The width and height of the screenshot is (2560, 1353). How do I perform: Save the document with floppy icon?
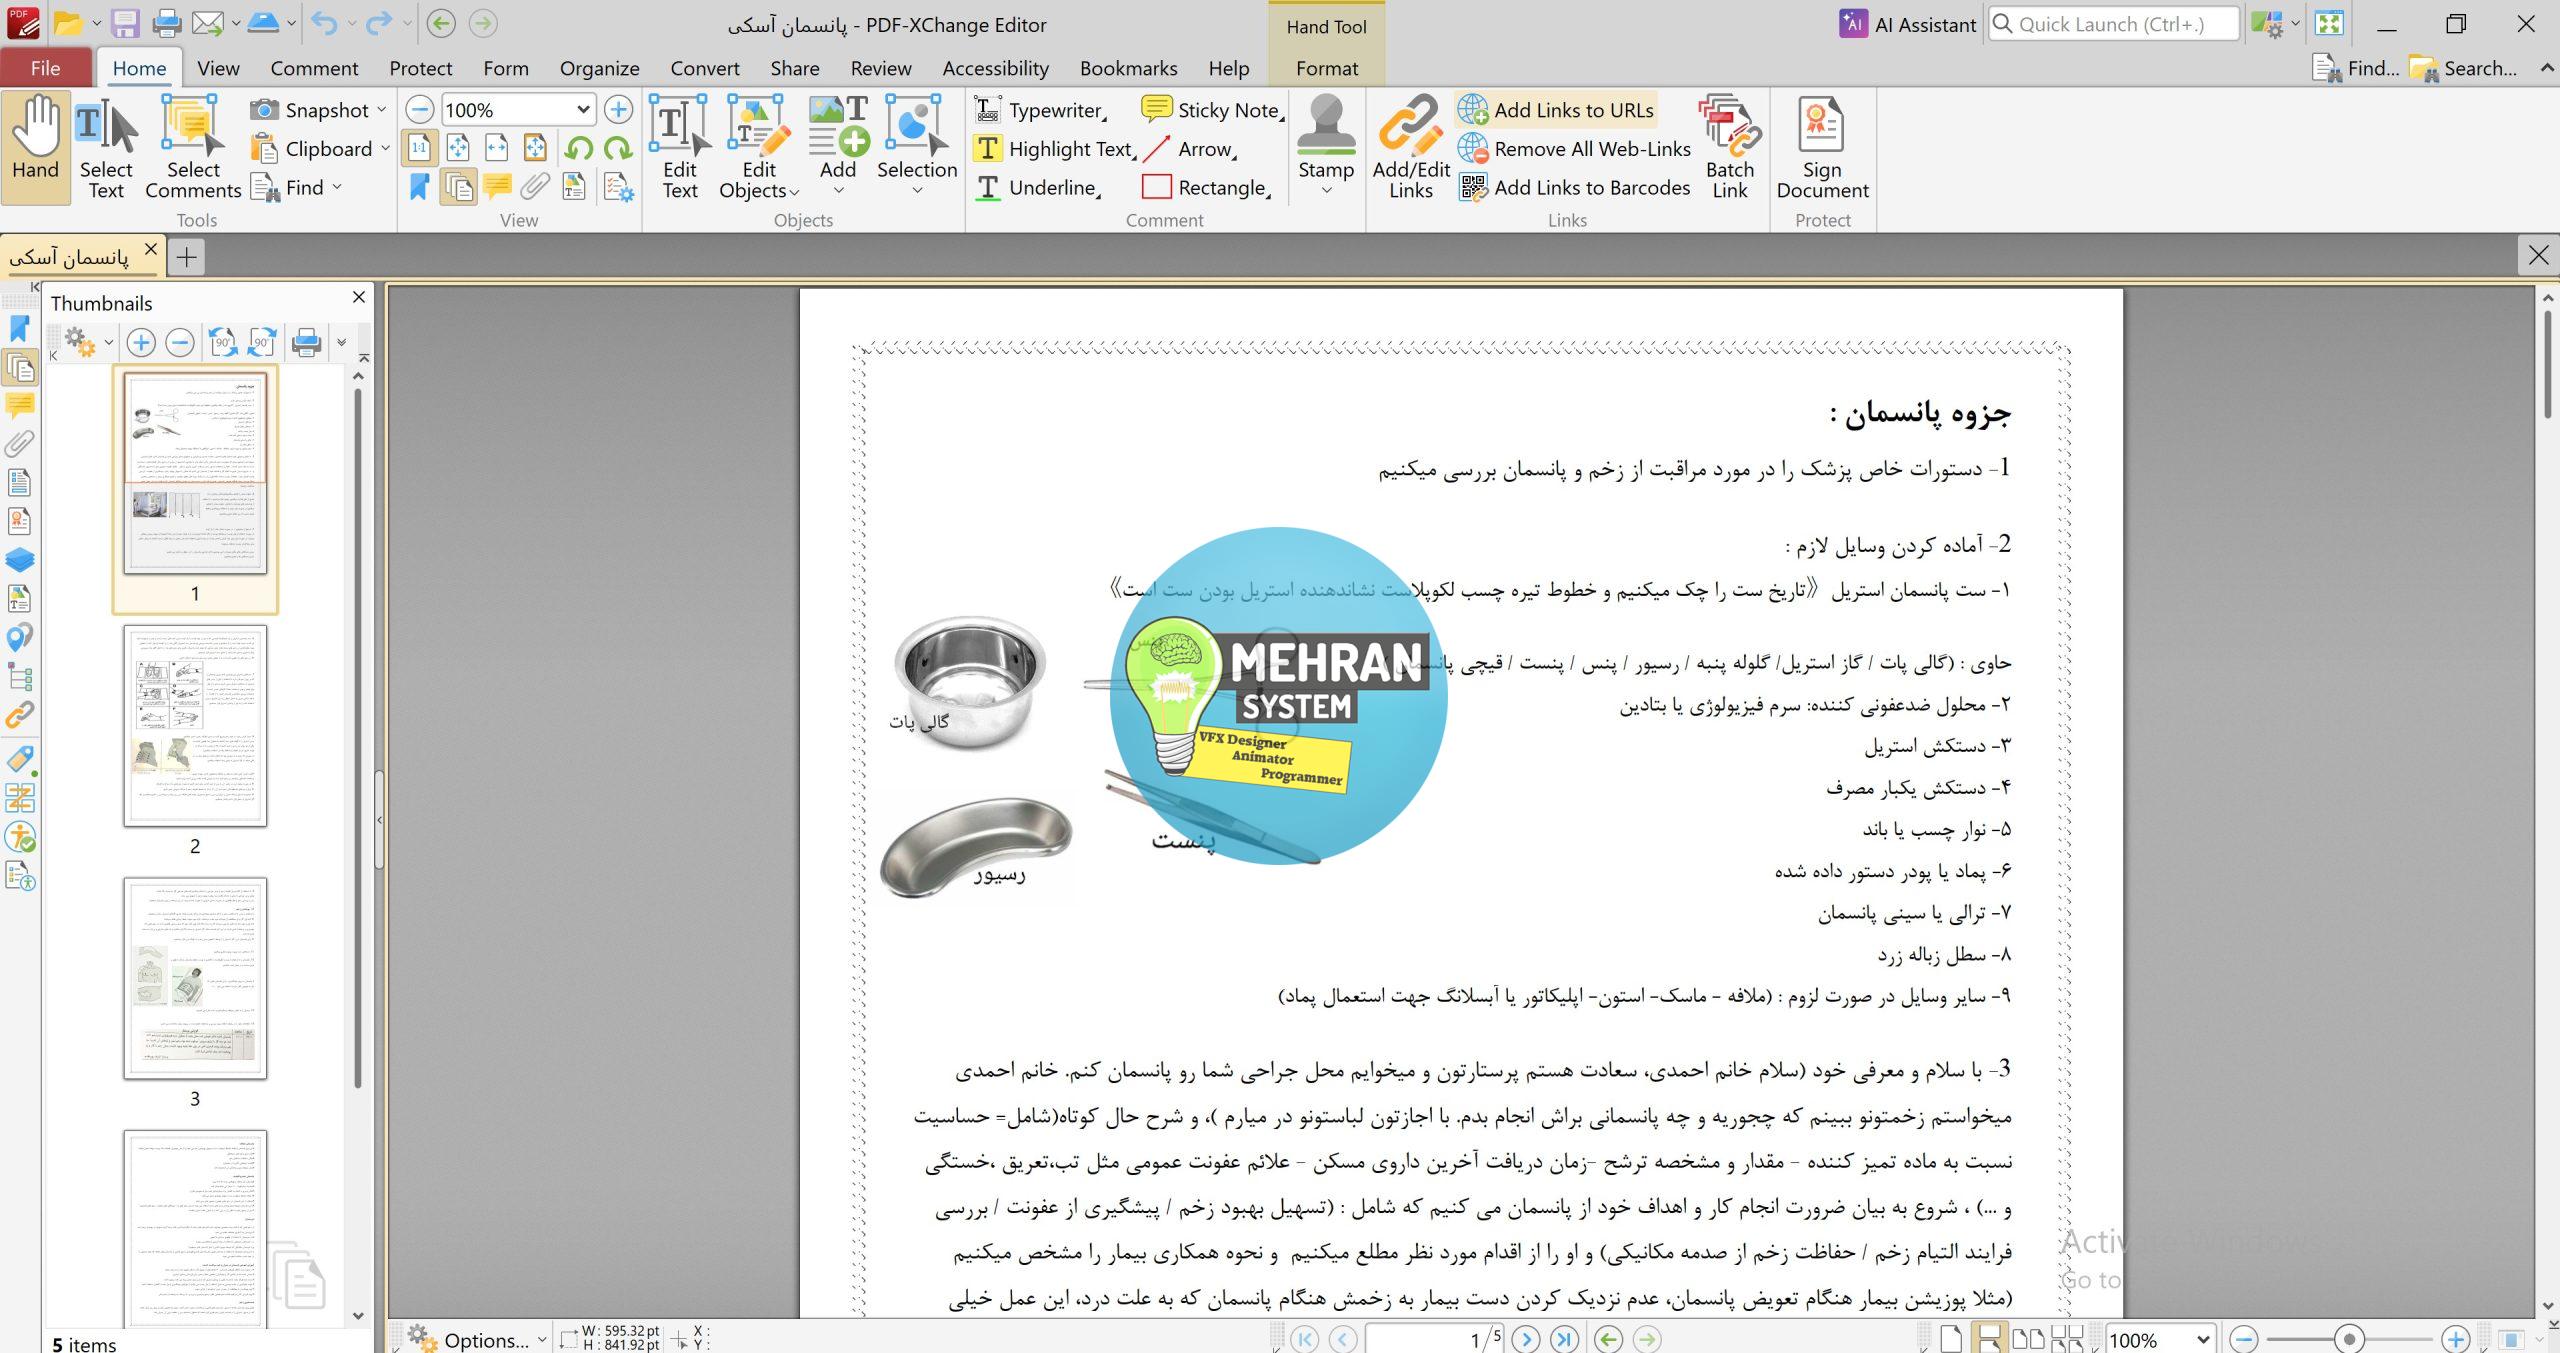pos(125,23)
